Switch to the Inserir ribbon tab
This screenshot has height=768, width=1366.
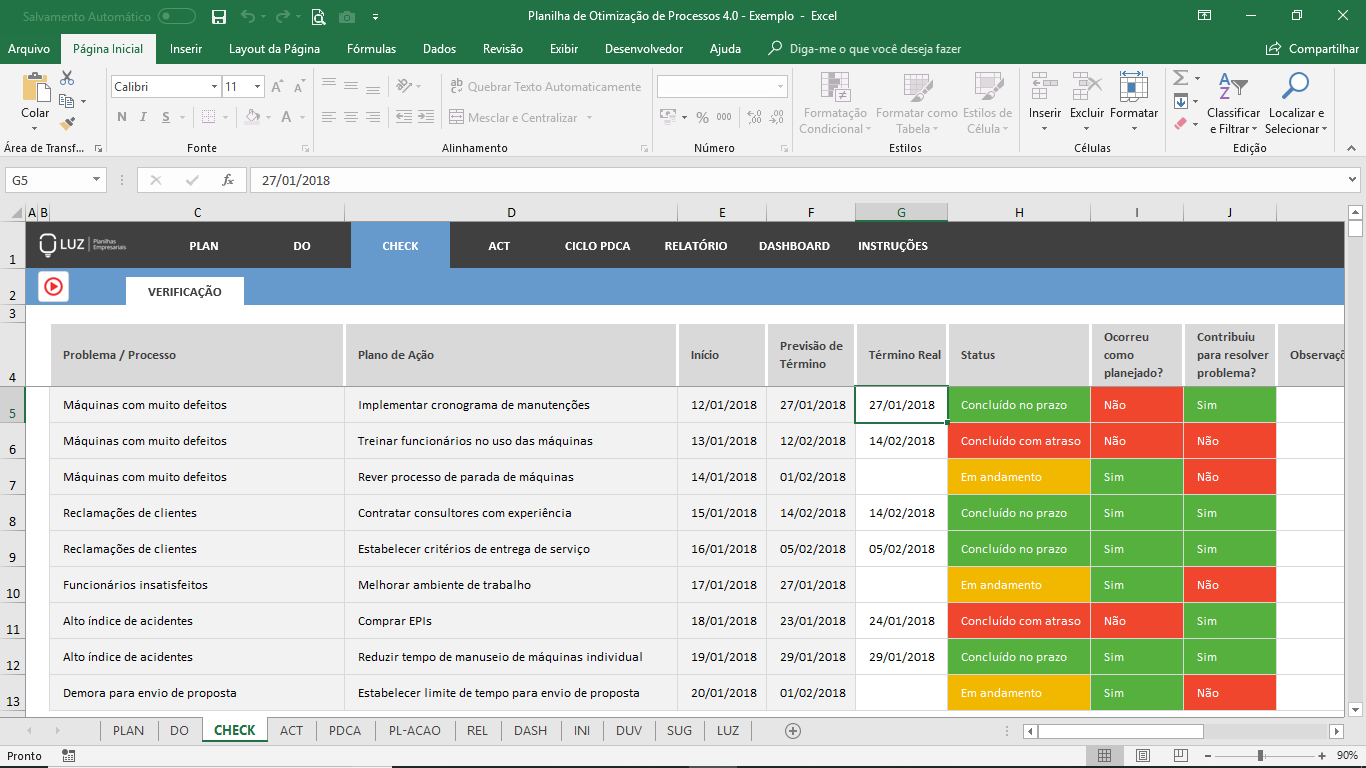click(x=186, y=49)
